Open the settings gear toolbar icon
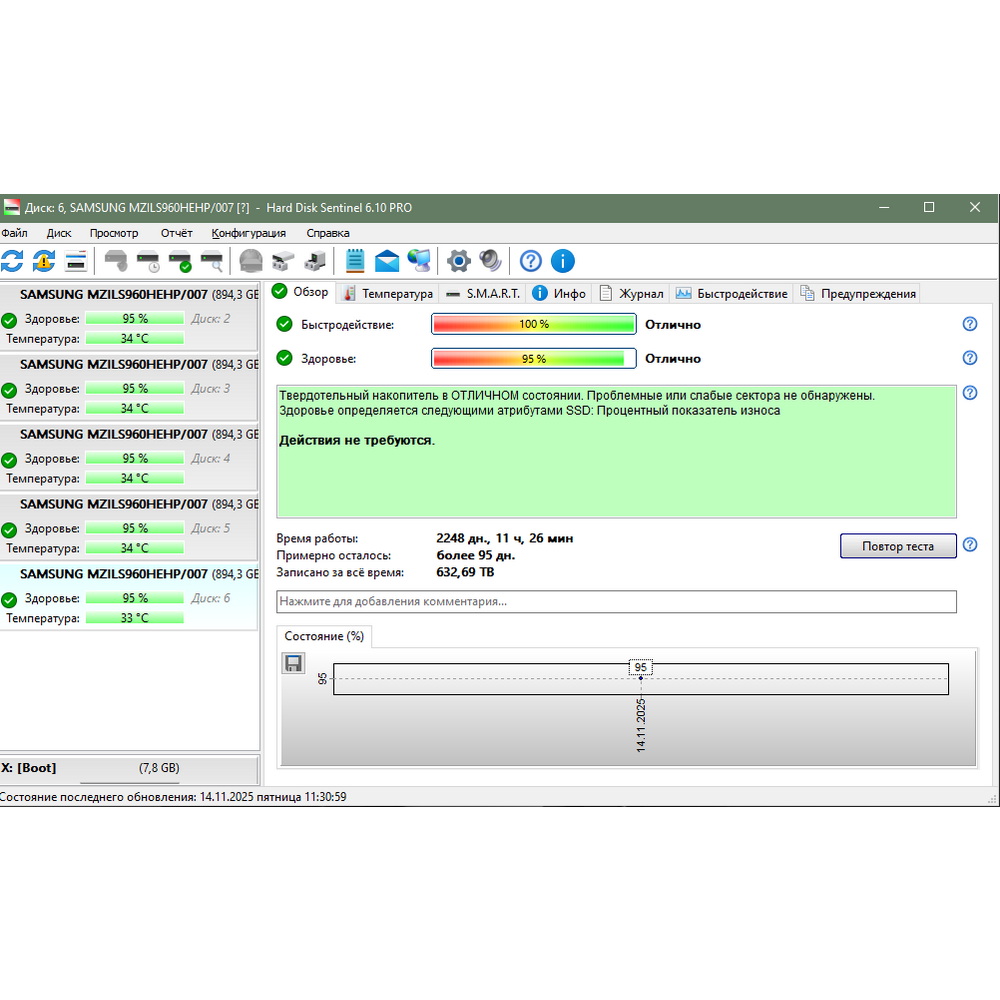Screen dimensions: 1000x1000 (458, 261)
